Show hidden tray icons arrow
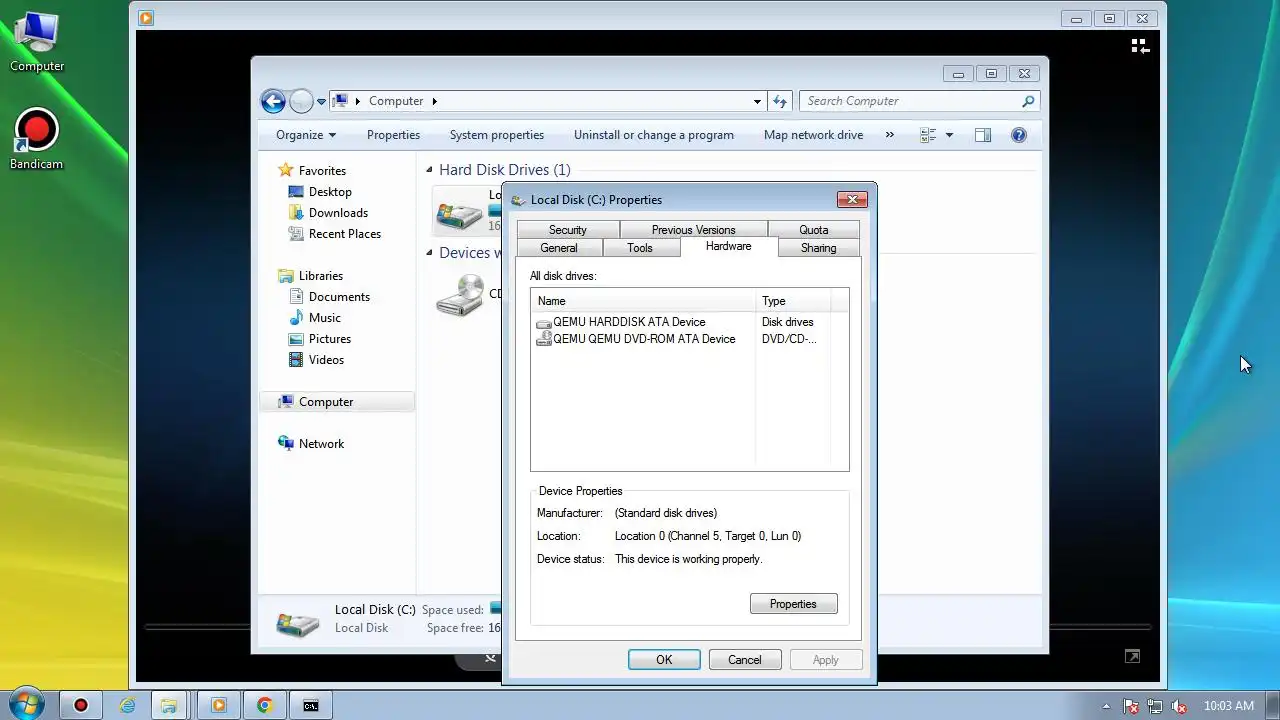This screenshot has height=720, width=1280. 1106,705
